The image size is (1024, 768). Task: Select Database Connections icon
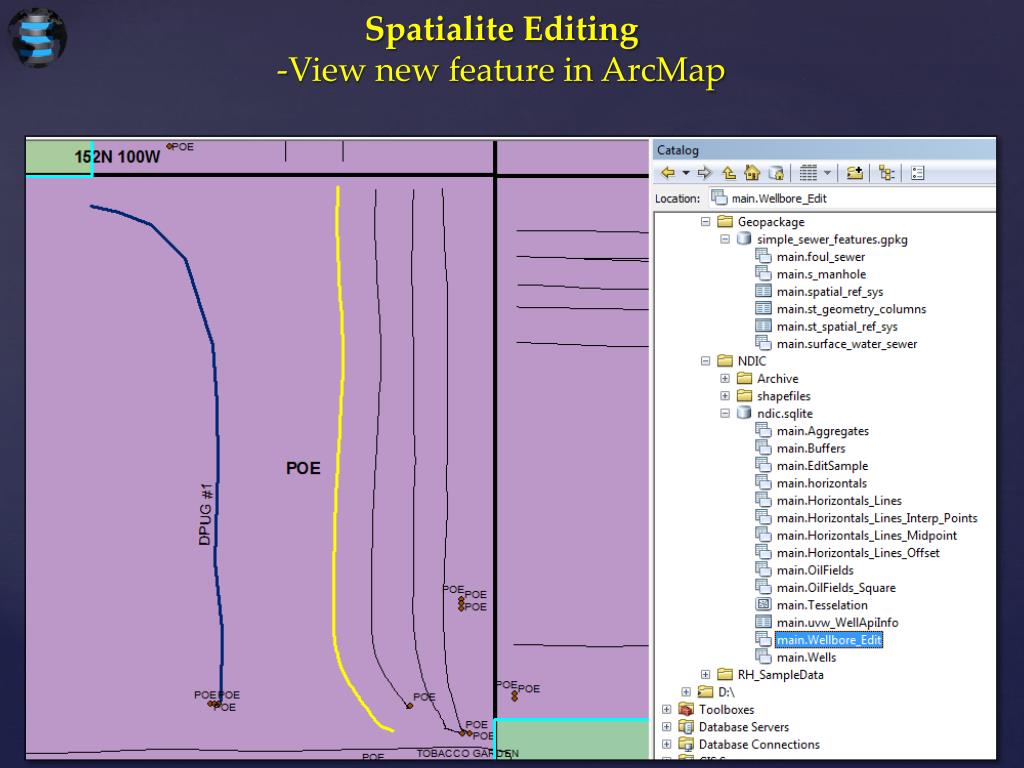pyautogui.click(x=686, y=744)
